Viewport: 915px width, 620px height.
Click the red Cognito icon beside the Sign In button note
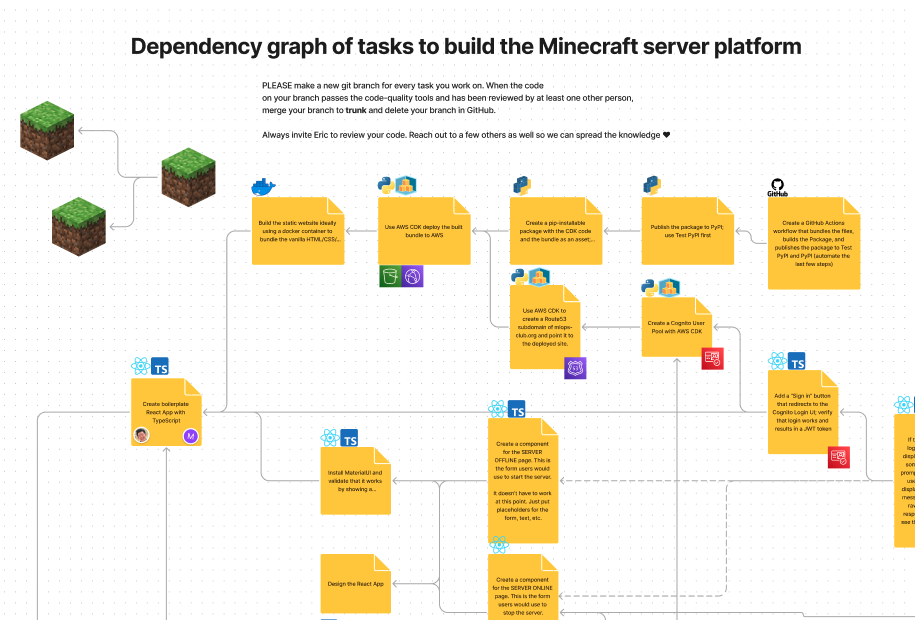click(x=837, y=459)
